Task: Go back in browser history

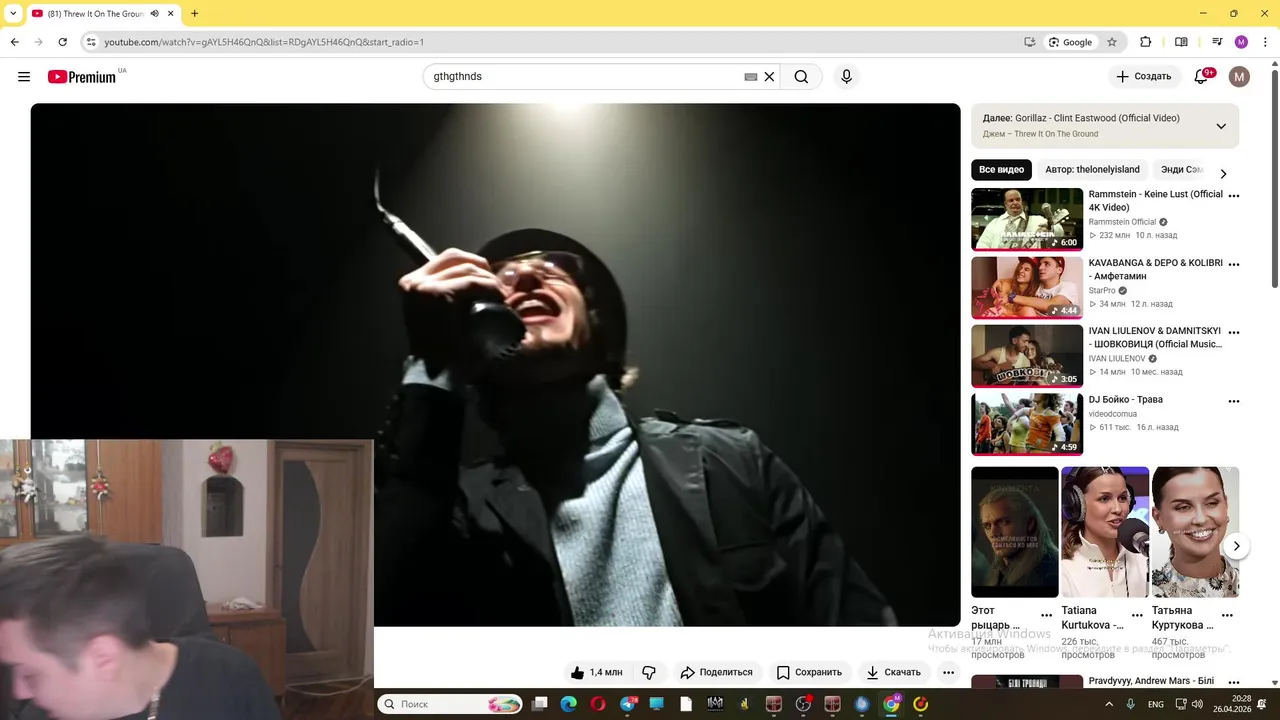Action: tap(14, 42)
